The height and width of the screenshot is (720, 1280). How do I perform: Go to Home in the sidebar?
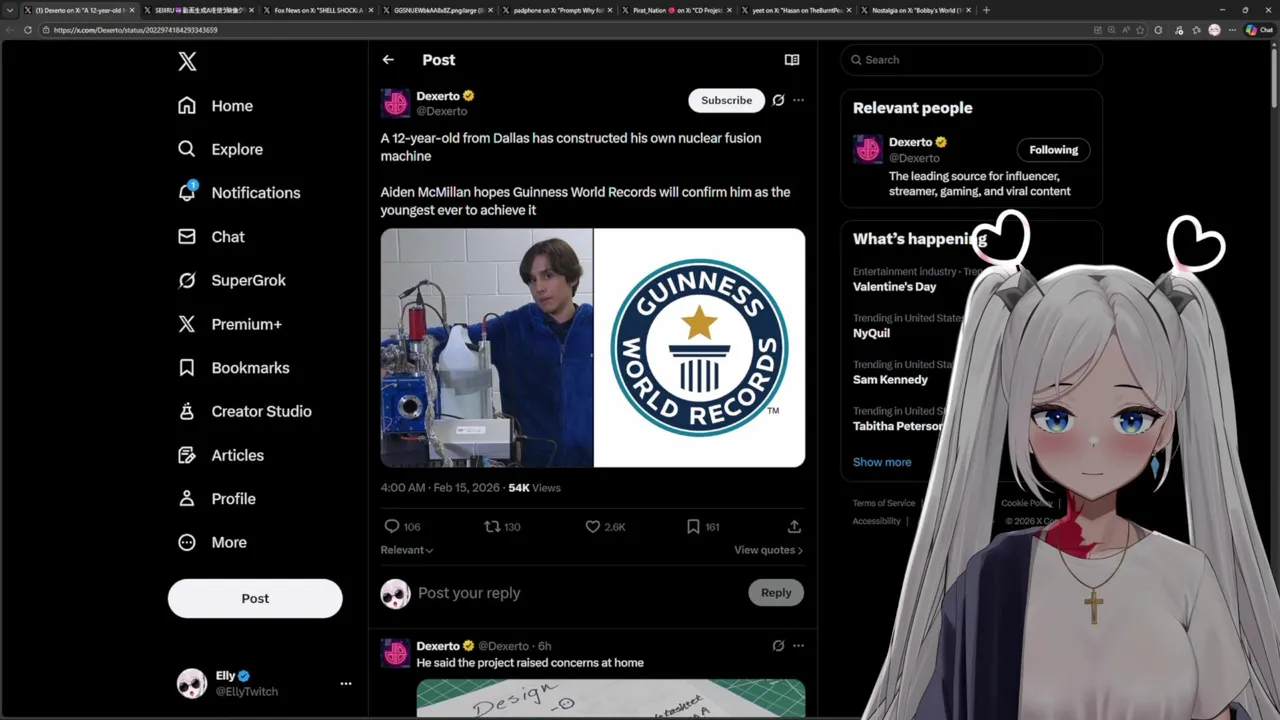coord(215,106)
